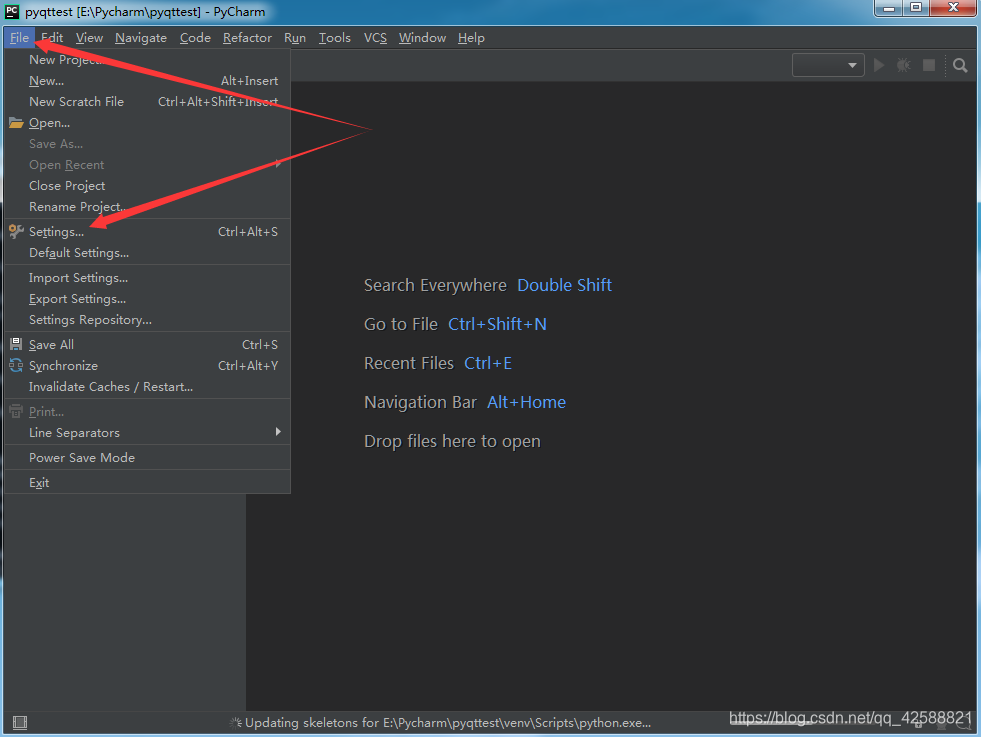This screenshot has width=981, height=737.
Task: Open the run configuration dropdown
Action: [x=828, y=65]
